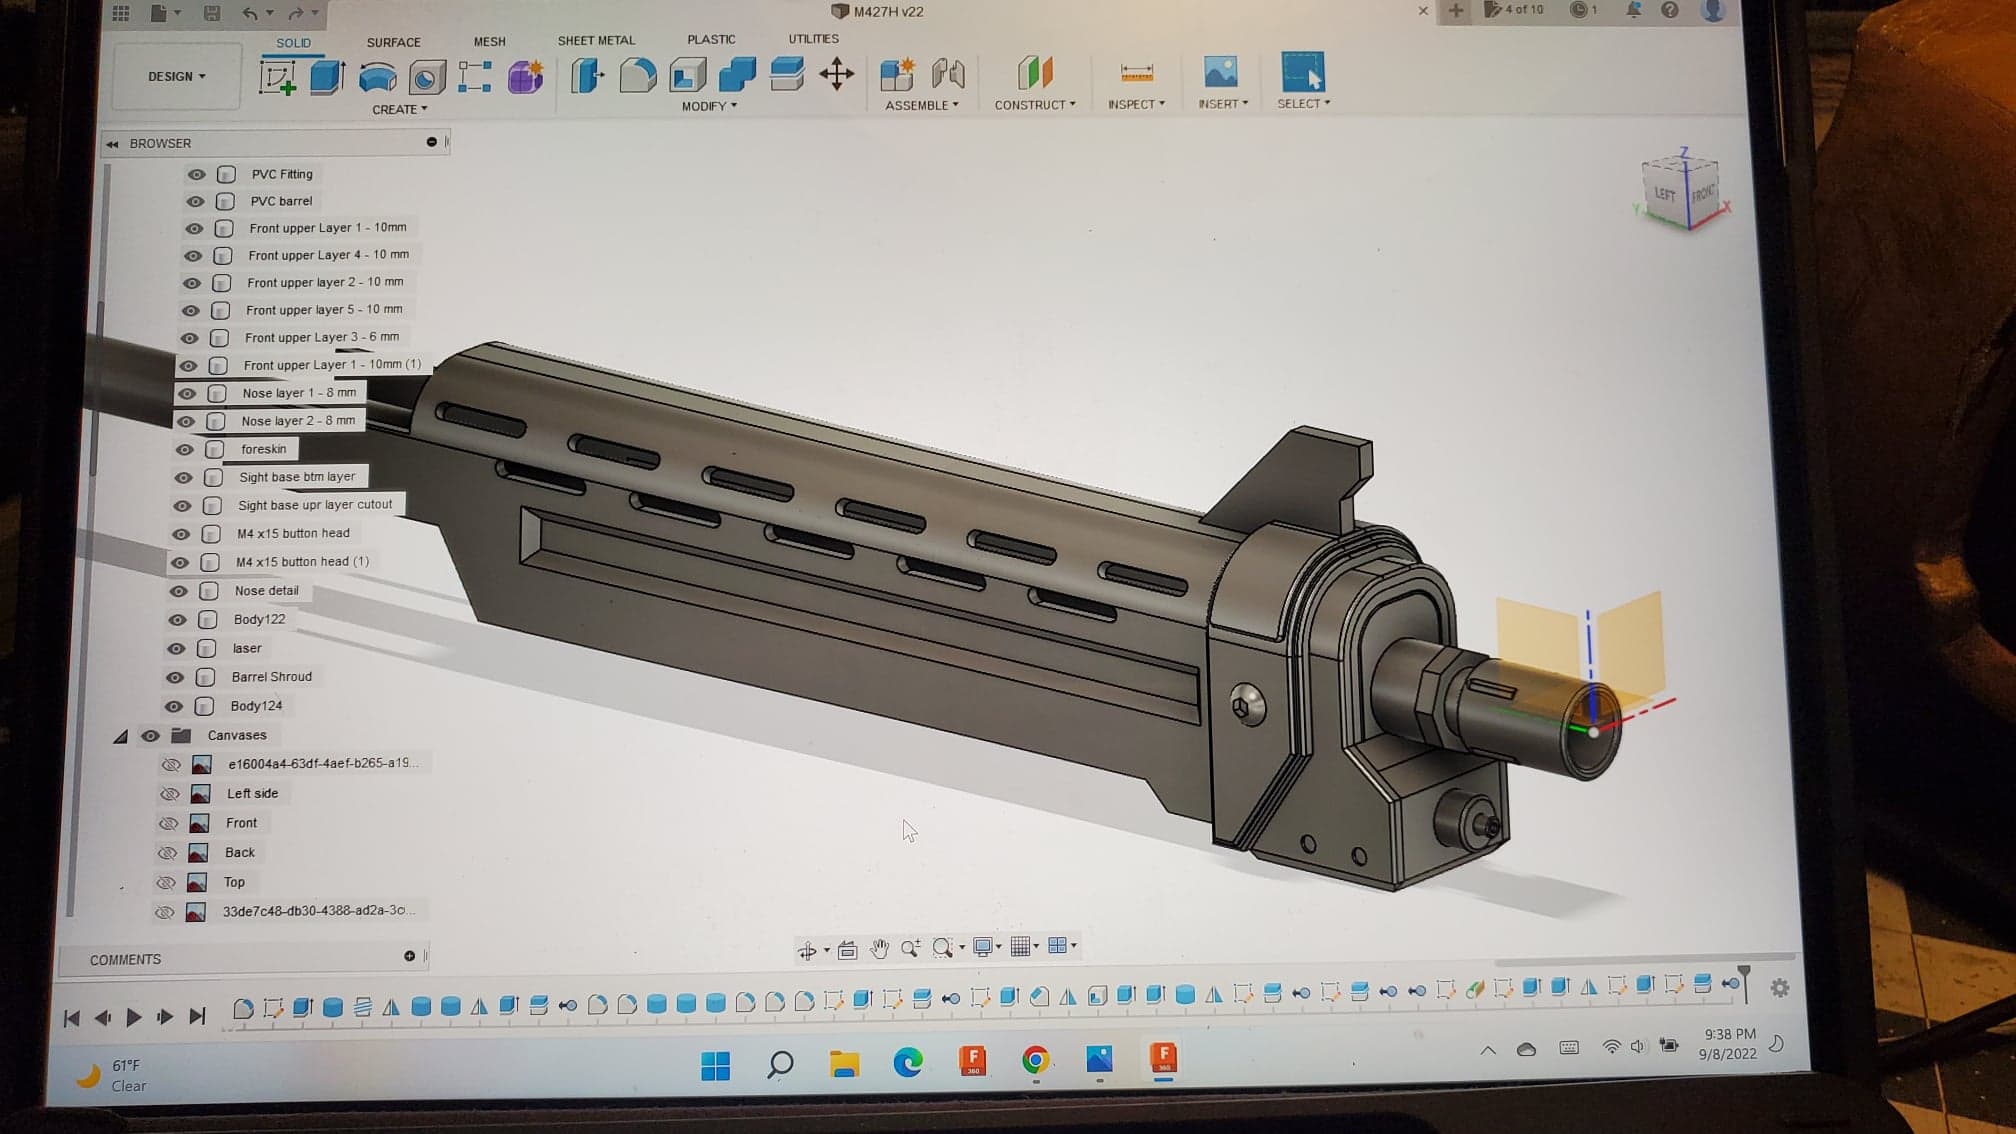The width and height of the screenshot is (2016, 1134).
Task: Click the Measure icon under Inspect
Action: point(1136,73)
